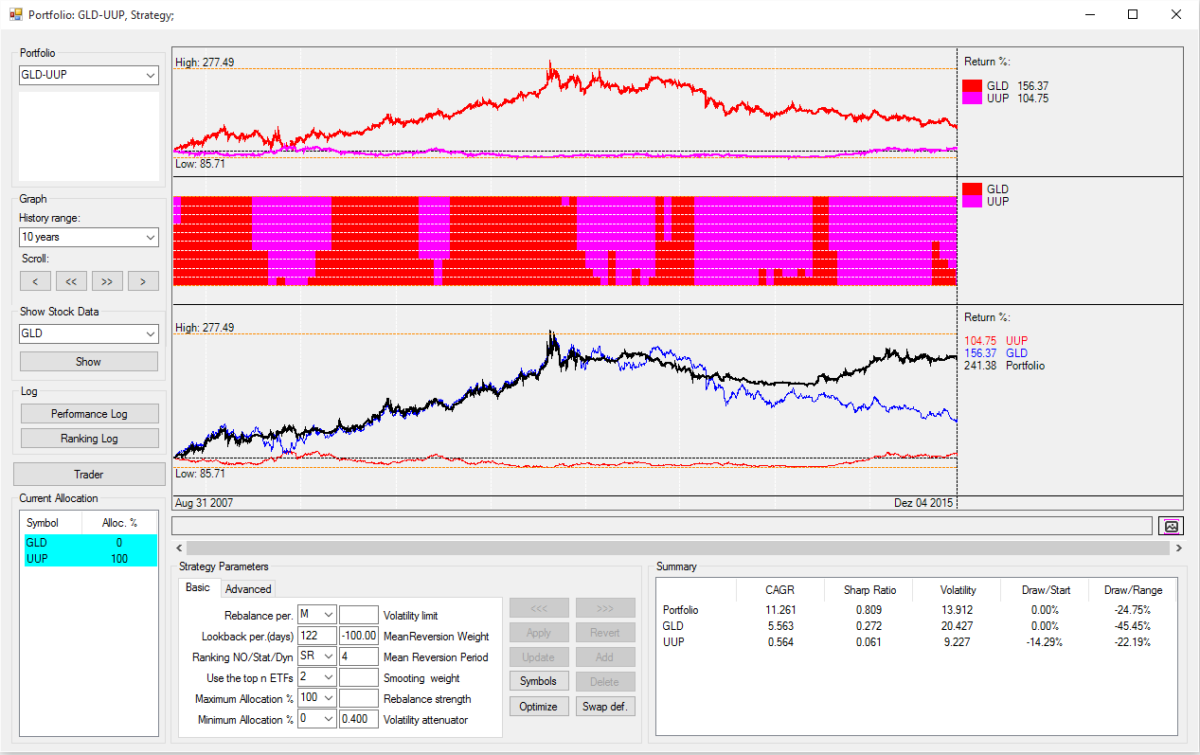This screenshot has width=1200, height=755.
Task: Open the Use the top n ETFs dropdown
Action: 317,678
